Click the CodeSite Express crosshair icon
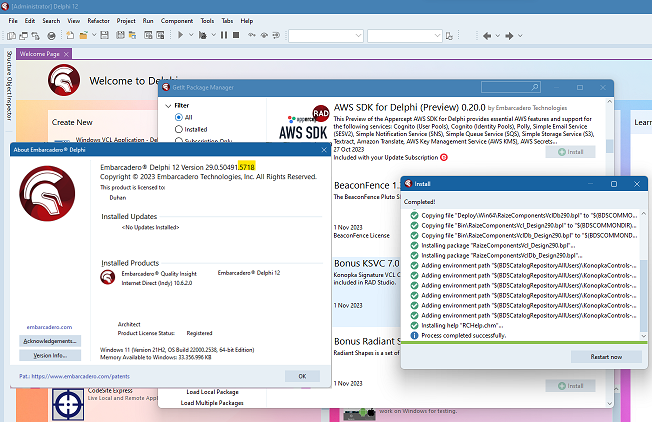652x422 pixels. pos(68,404)
